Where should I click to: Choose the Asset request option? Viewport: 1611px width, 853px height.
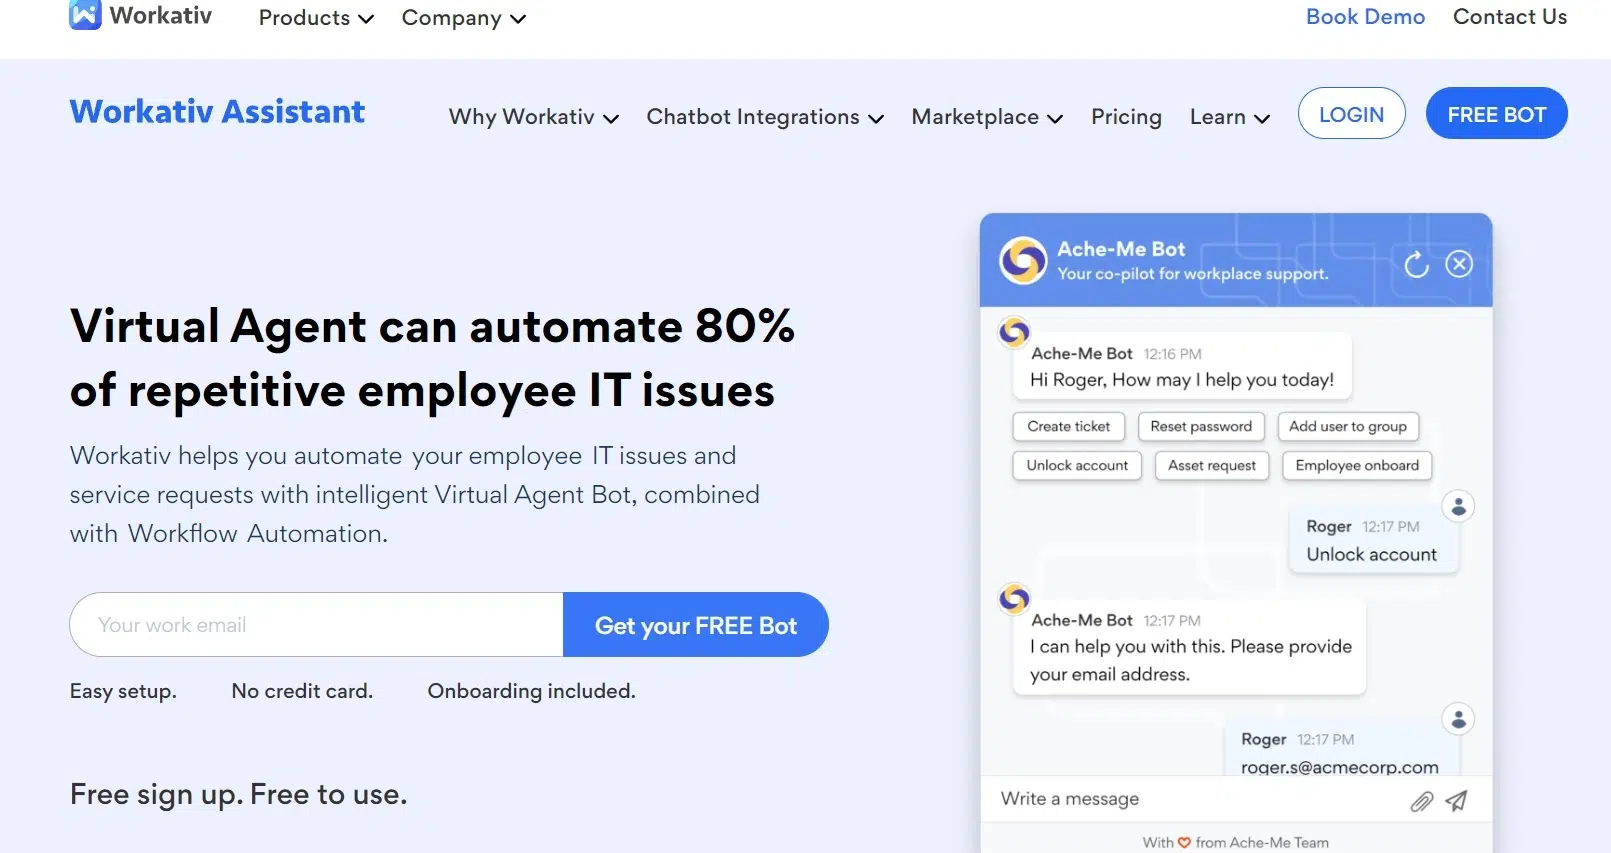pos(1212,466)
